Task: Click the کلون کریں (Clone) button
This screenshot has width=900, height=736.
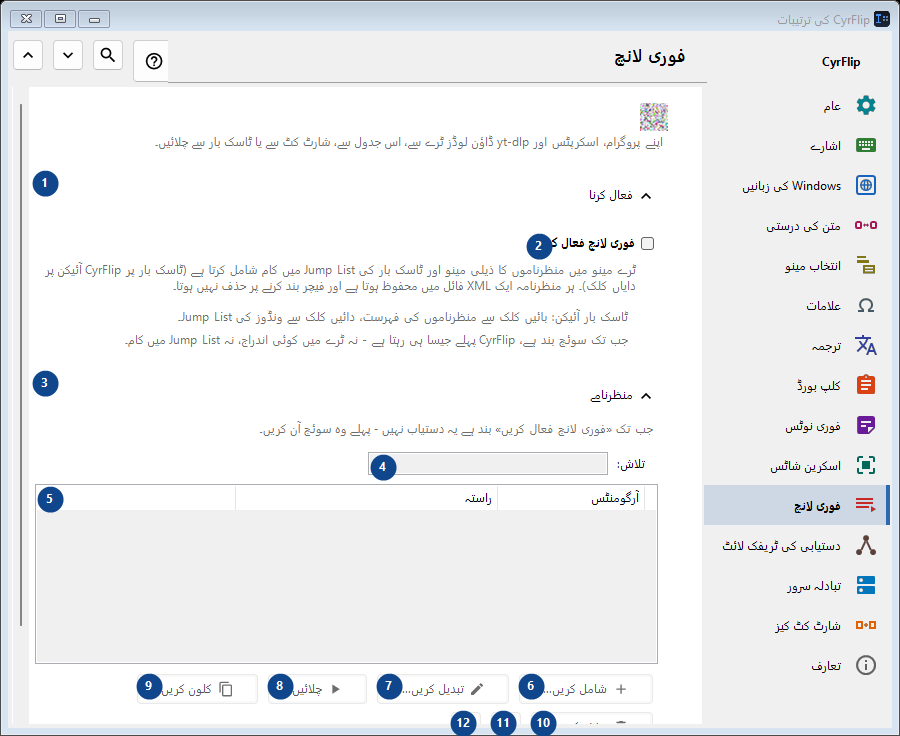Action: [x=197, y=689]
